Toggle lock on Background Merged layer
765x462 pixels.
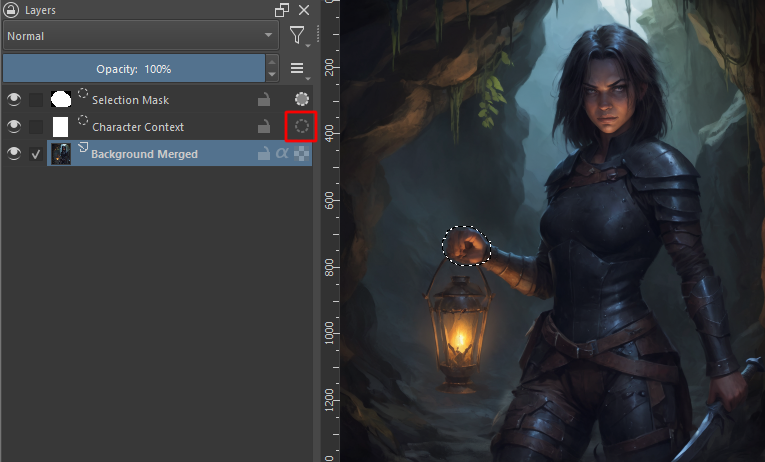264,154
